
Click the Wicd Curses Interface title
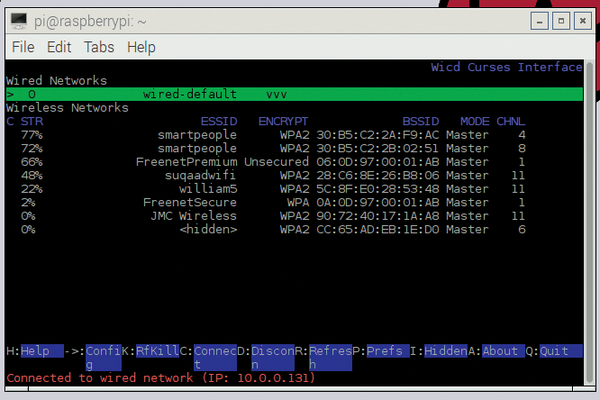[507, 67]
